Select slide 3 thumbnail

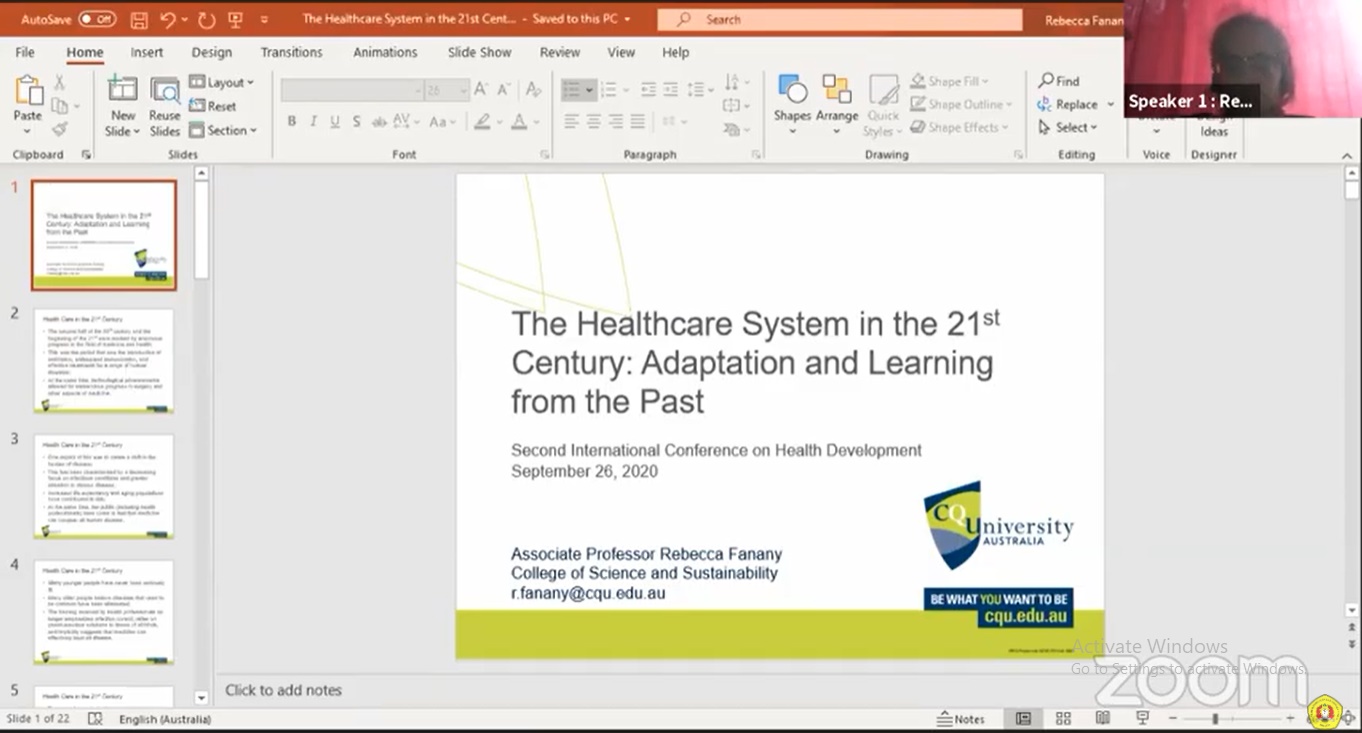(x=104, y=486)
